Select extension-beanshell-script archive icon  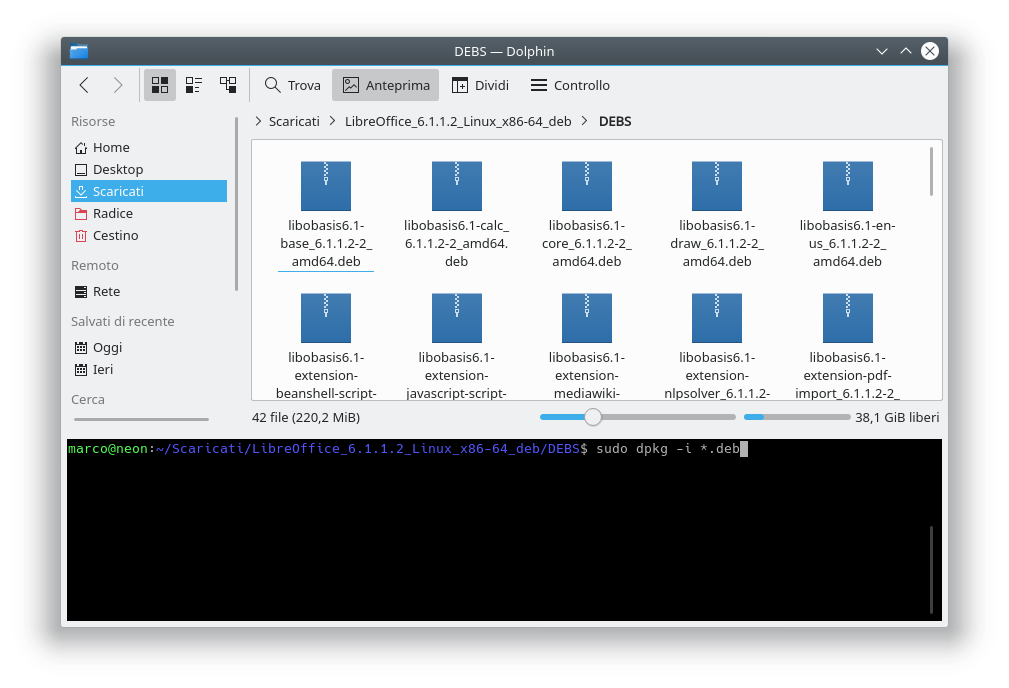[x=326, y=318]
